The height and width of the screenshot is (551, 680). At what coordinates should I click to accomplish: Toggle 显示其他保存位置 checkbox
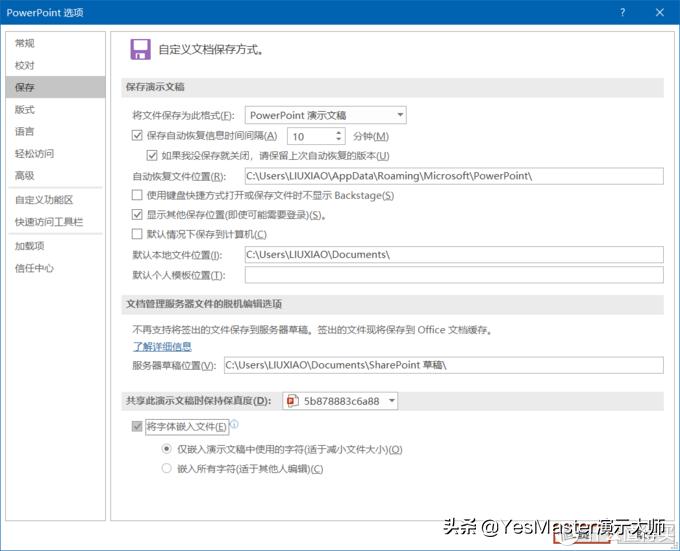tap(137, 214)
